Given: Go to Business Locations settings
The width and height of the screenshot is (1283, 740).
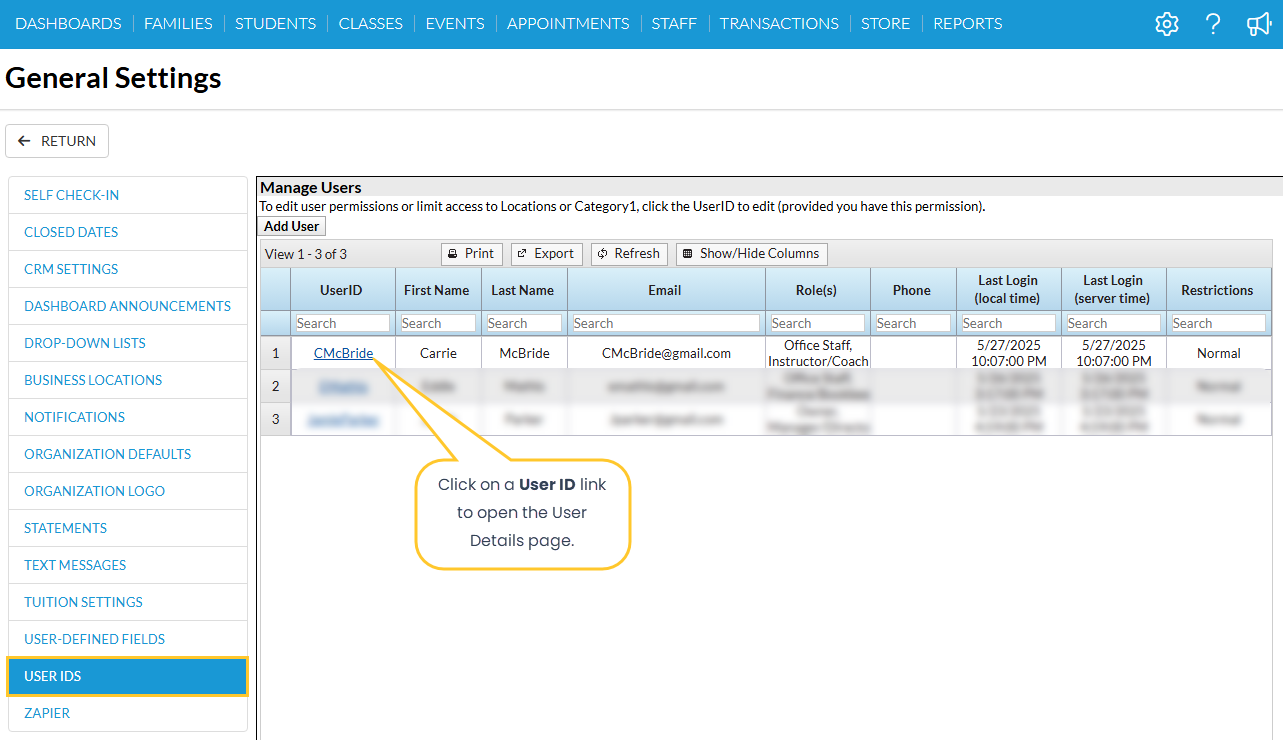Looking at the screenshot, I should pos(128,380).
